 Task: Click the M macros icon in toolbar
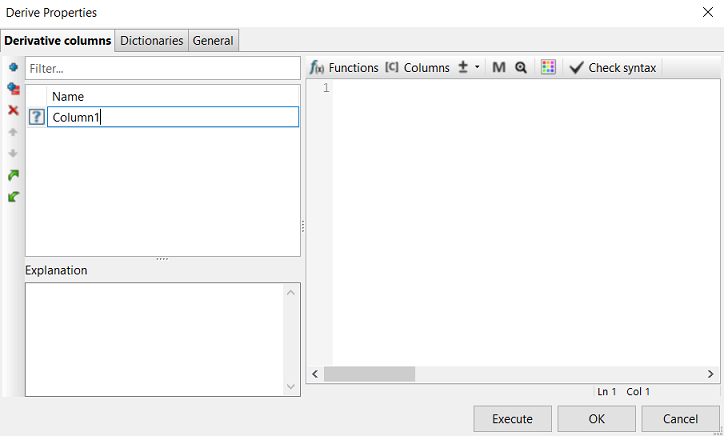click(498, 68)
